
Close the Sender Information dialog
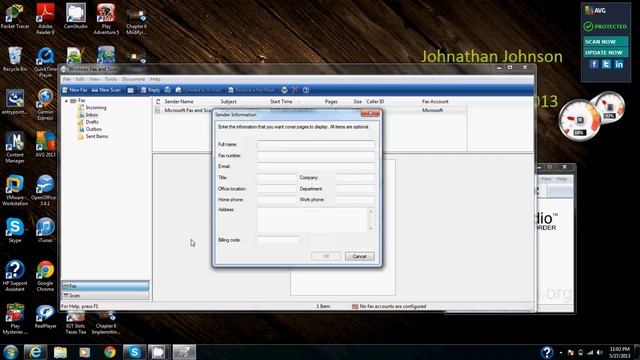click(370, 114)
